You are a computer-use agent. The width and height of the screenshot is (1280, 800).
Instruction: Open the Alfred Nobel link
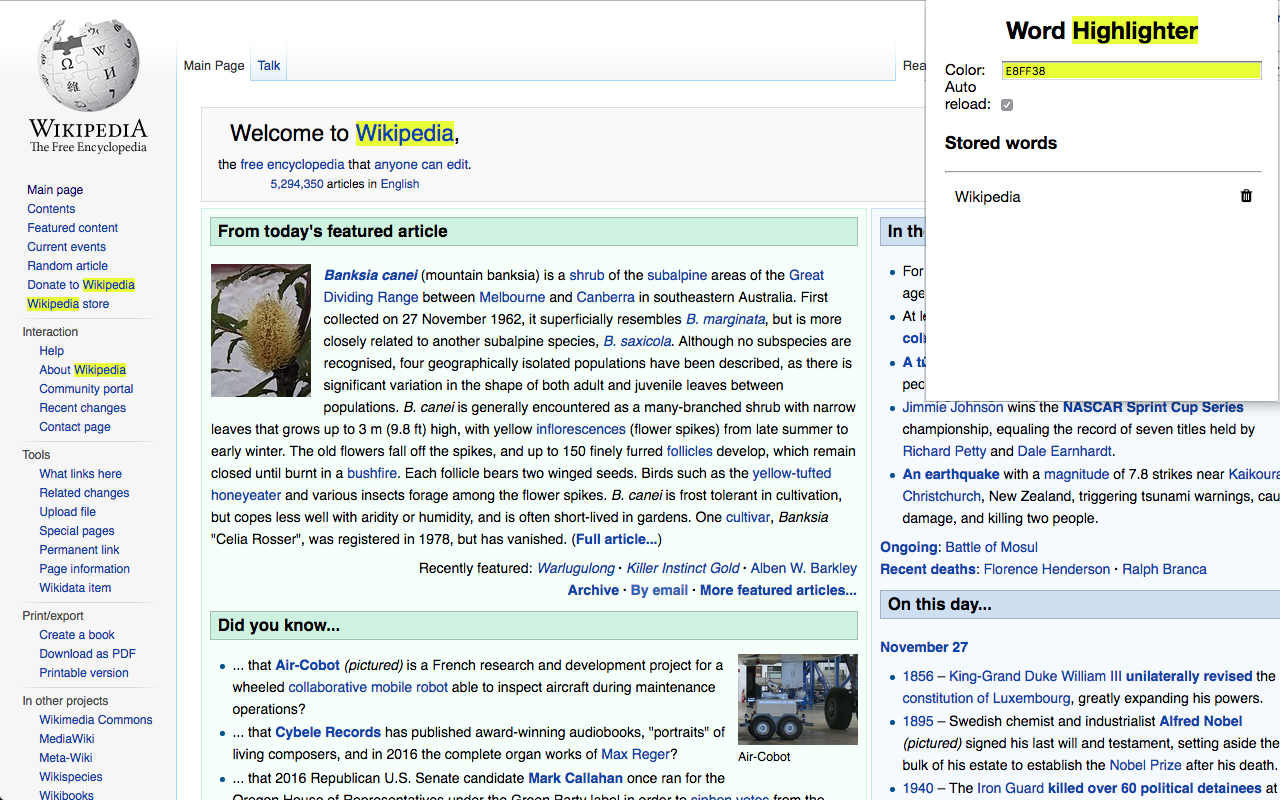[1201, 721]
